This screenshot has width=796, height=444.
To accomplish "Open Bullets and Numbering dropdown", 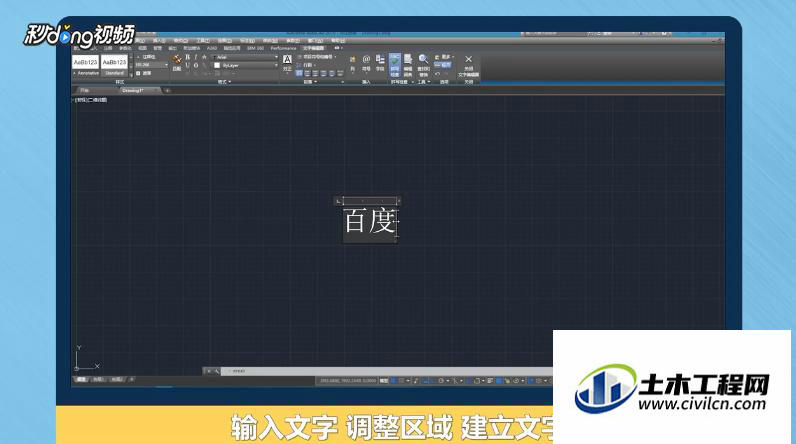I will coord(317,57).
